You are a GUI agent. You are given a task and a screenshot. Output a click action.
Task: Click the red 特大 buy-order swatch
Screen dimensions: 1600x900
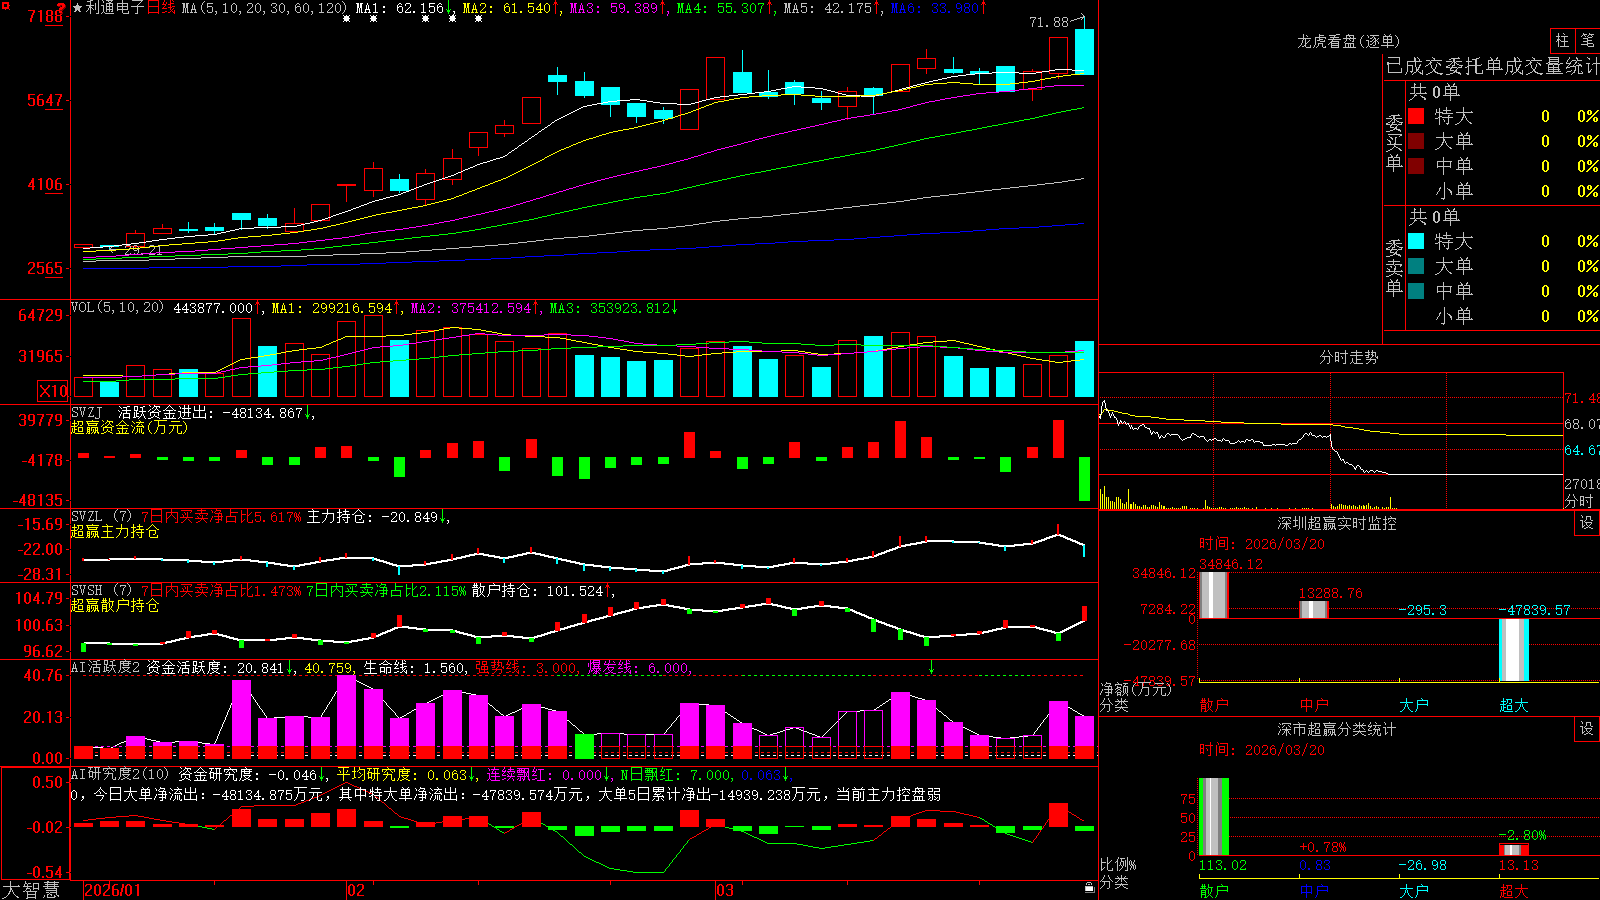coord(1416,116)
